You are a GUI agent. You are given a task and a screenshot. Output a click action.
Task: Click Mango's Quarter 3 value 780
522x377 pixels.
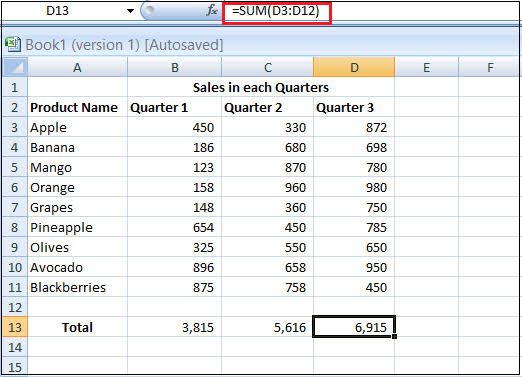point(354,167)
